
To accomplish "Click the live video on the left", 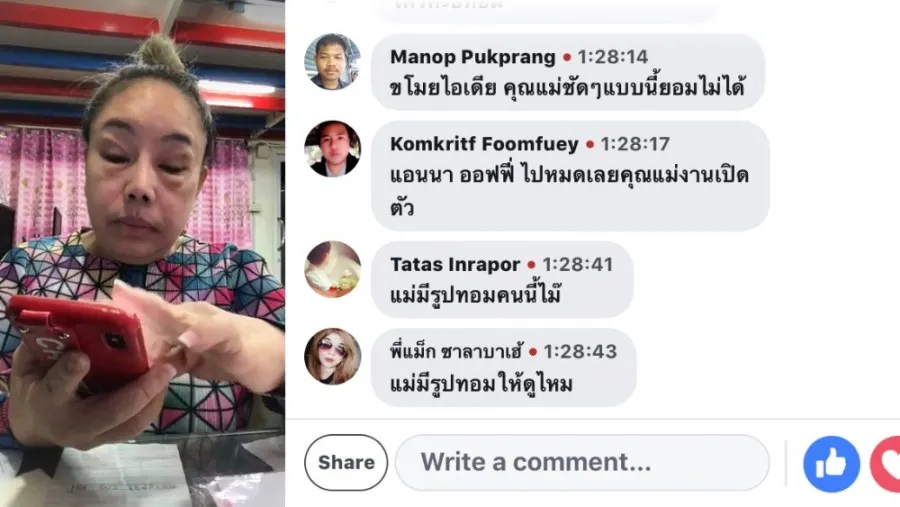I will (142, 253).
